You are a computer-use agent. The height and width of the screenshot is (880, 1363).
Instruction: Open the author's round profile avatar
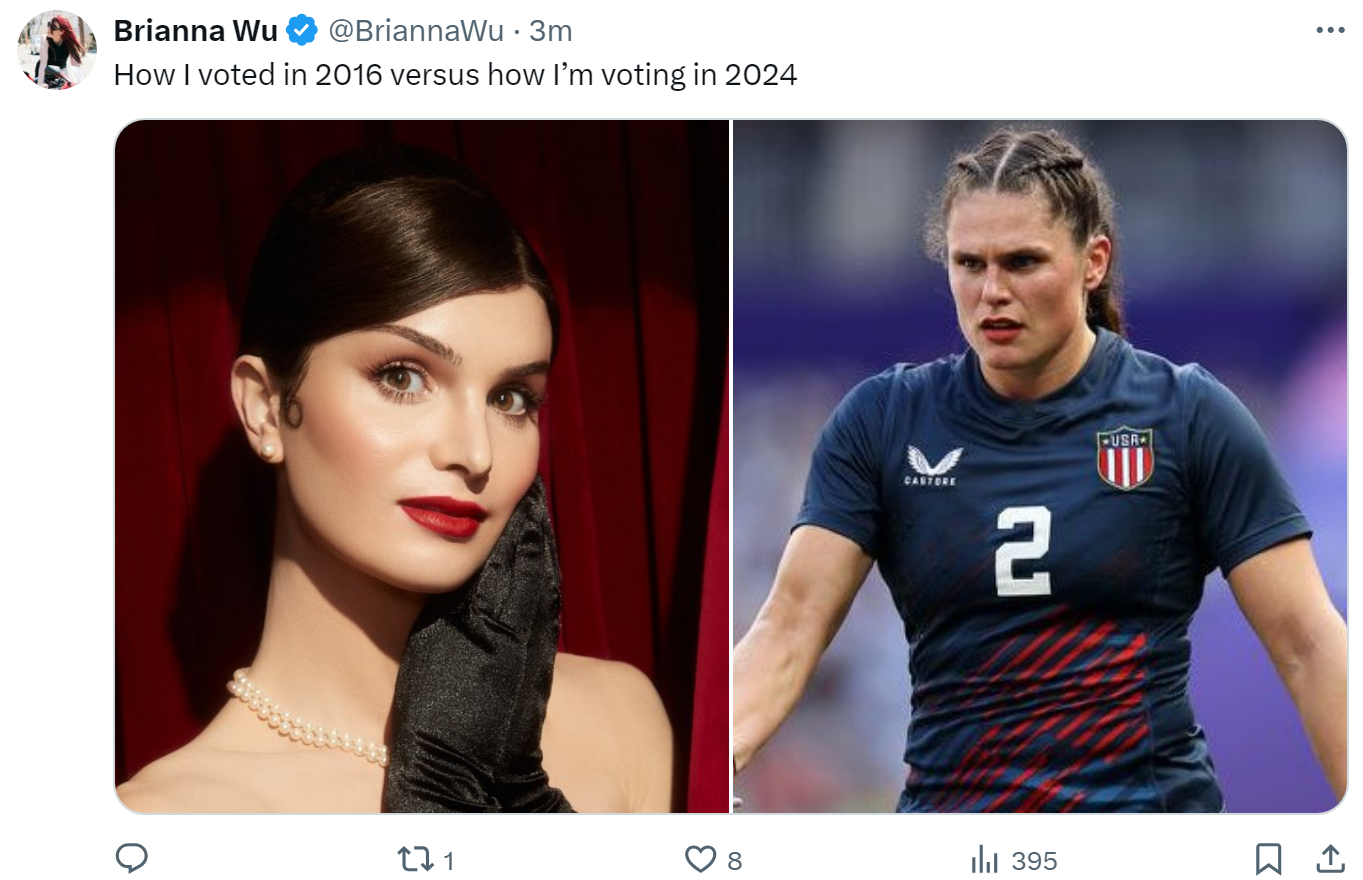point(57,50)
